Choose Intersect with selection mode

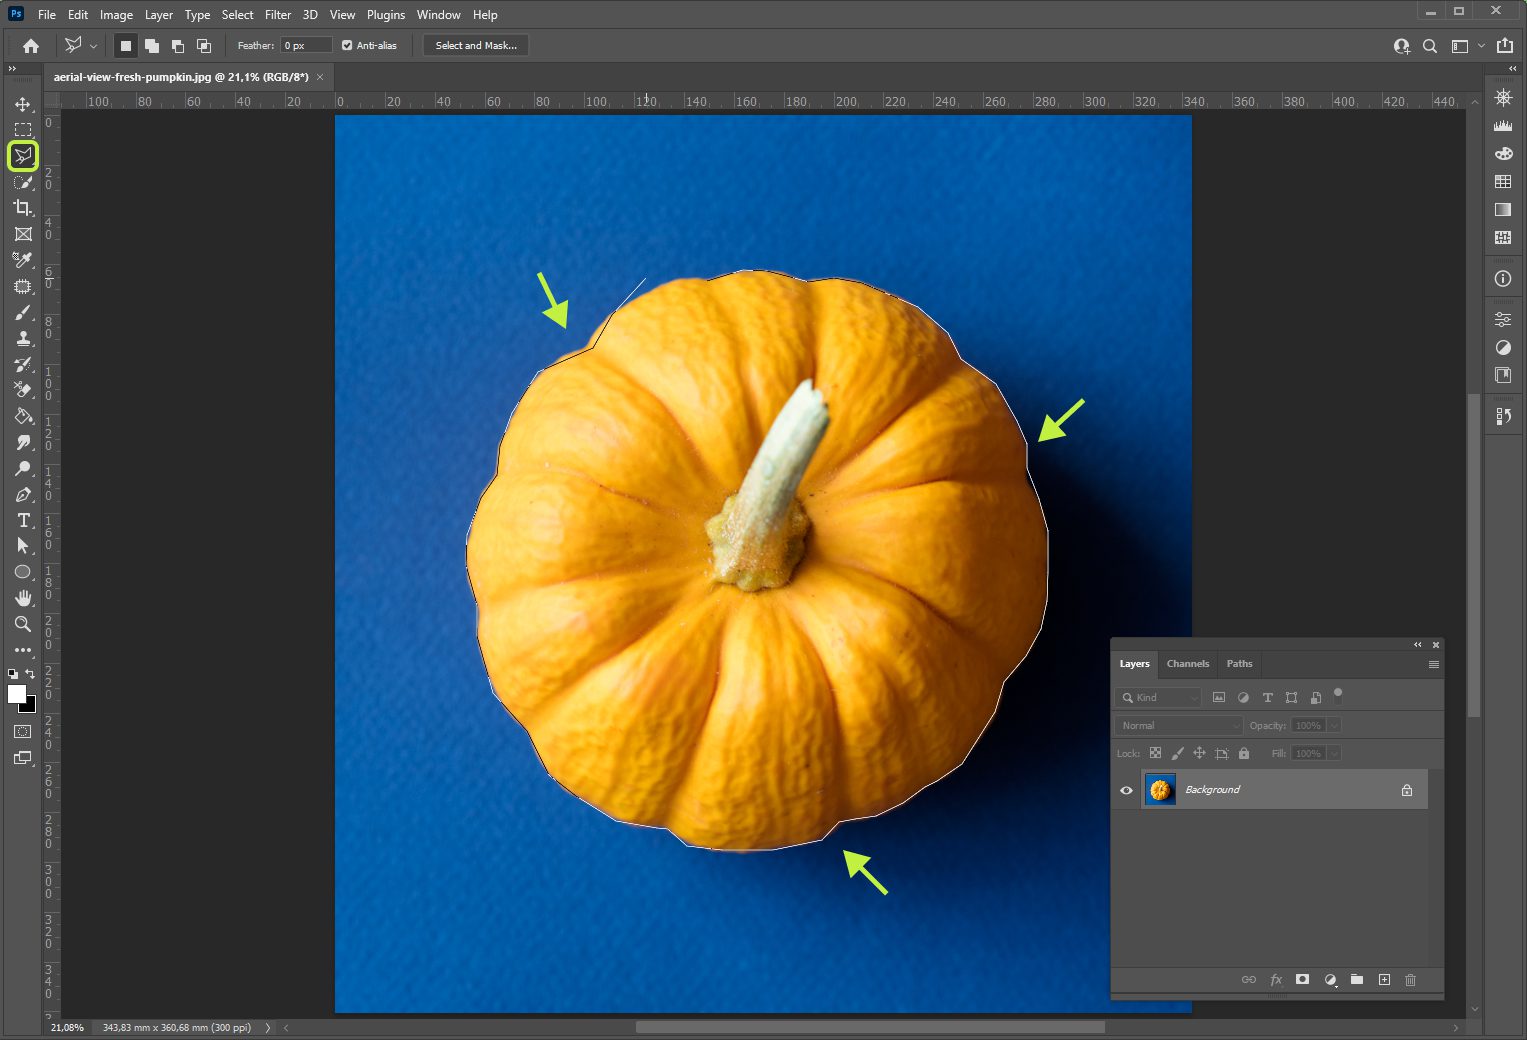(x=203, y=46)
